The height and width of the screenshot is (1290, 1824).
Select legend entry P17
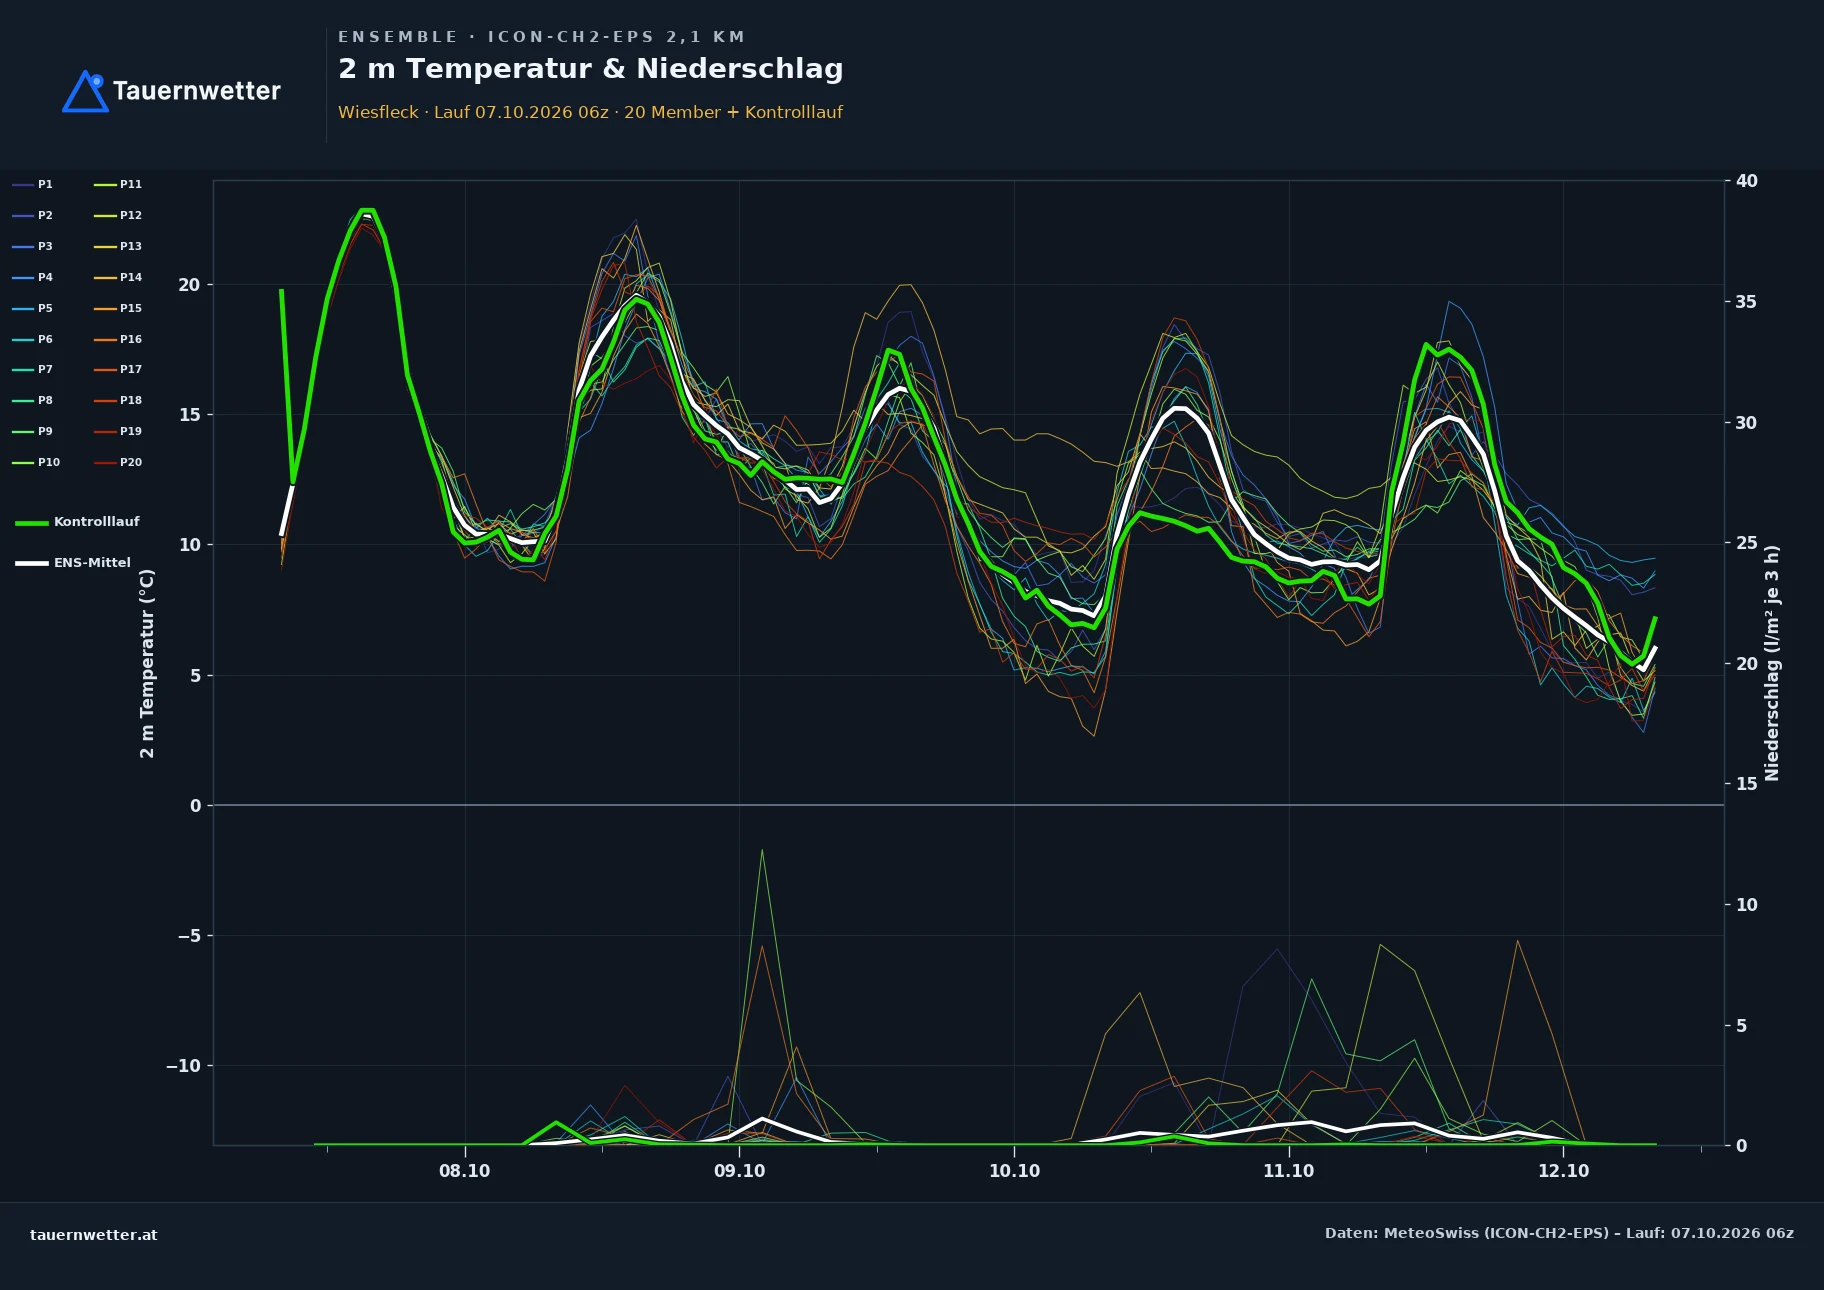coord(118,369)
